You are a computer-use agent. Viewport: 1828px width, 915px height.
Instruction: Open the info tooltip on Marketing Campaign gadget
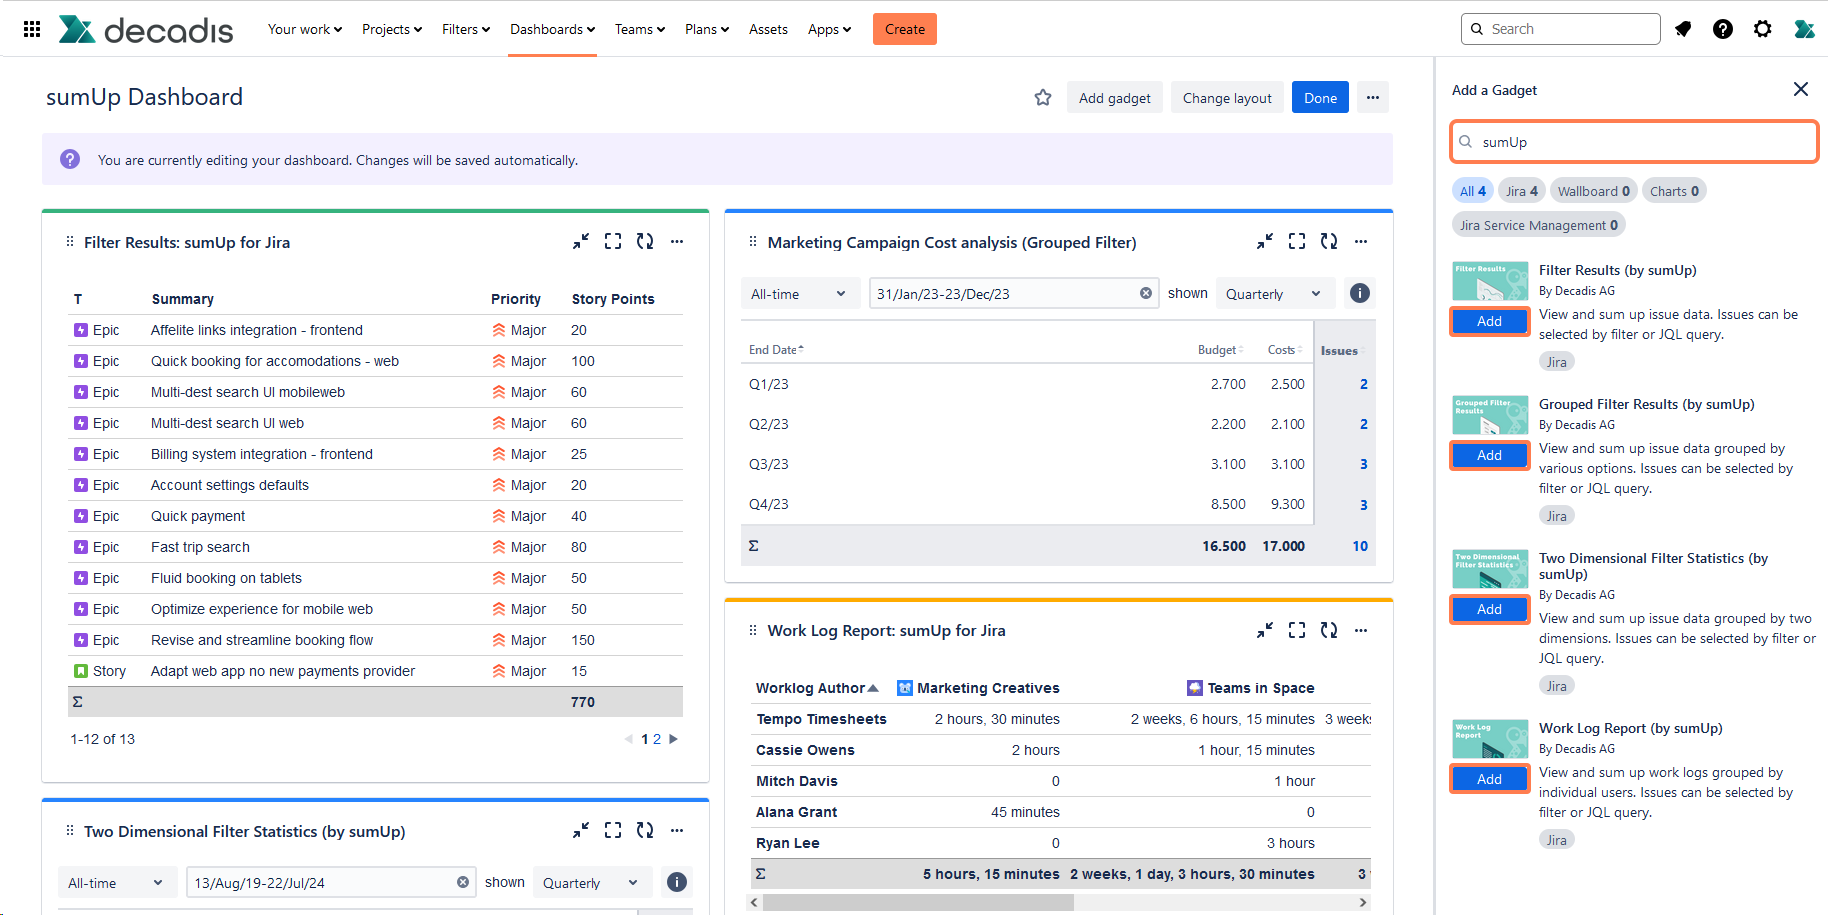pos(1359,293)
